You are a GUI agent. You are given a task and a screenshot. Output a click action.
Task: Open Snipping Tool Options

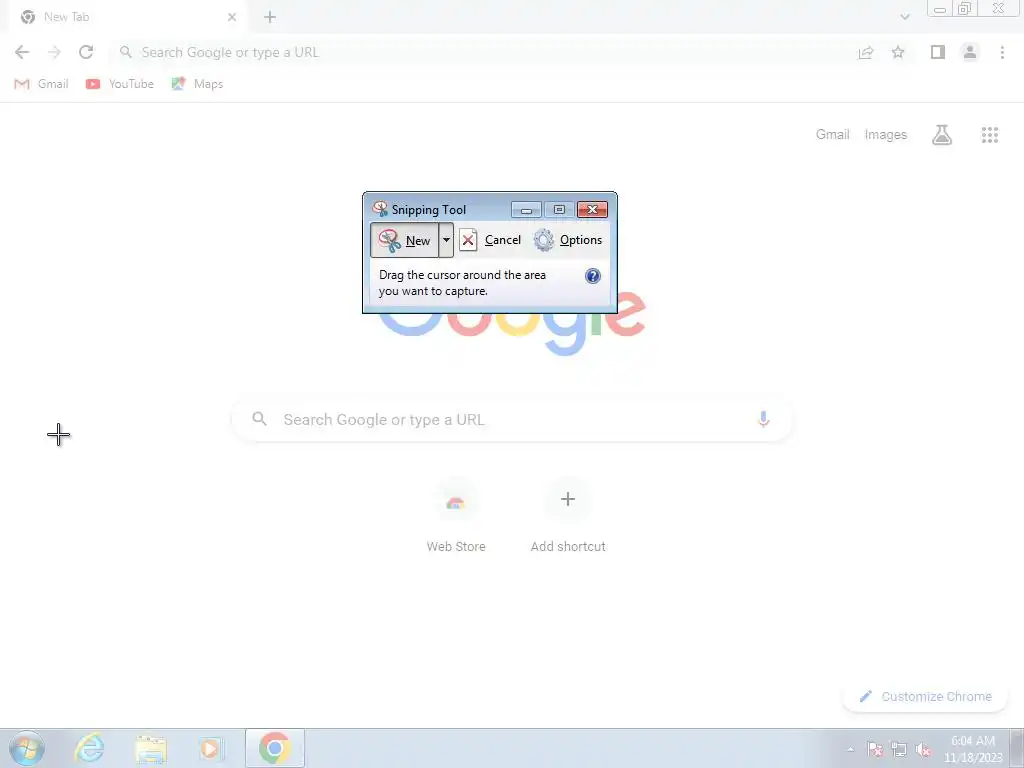568,240
